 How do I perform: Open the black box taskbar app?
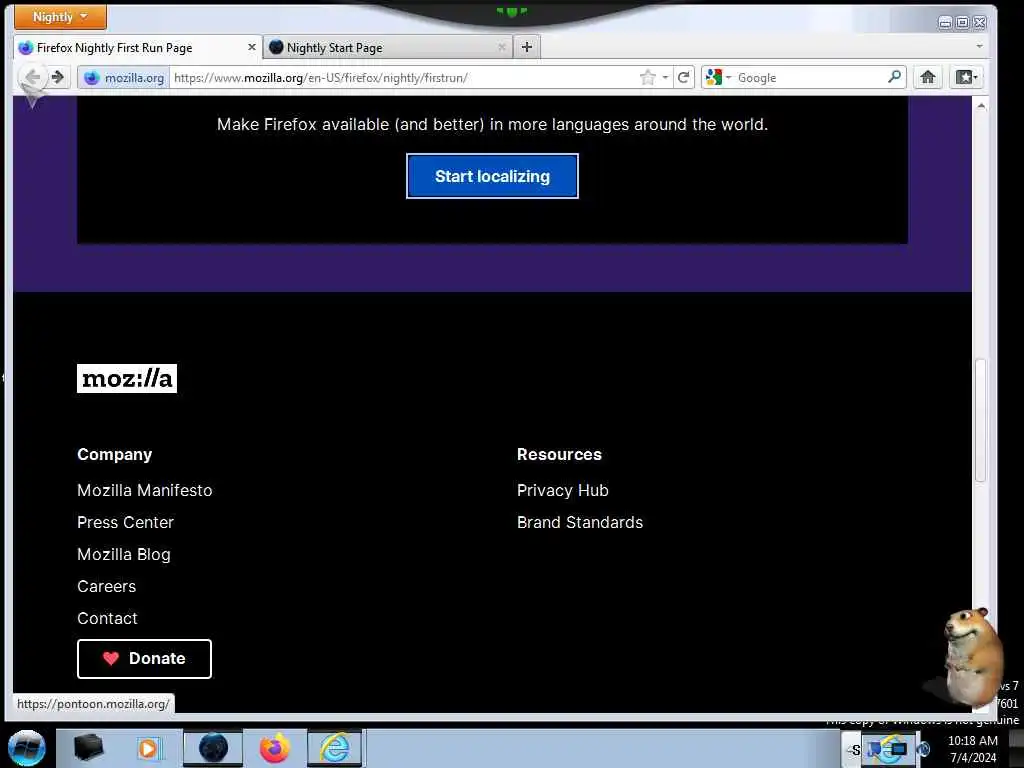[89, 748]
